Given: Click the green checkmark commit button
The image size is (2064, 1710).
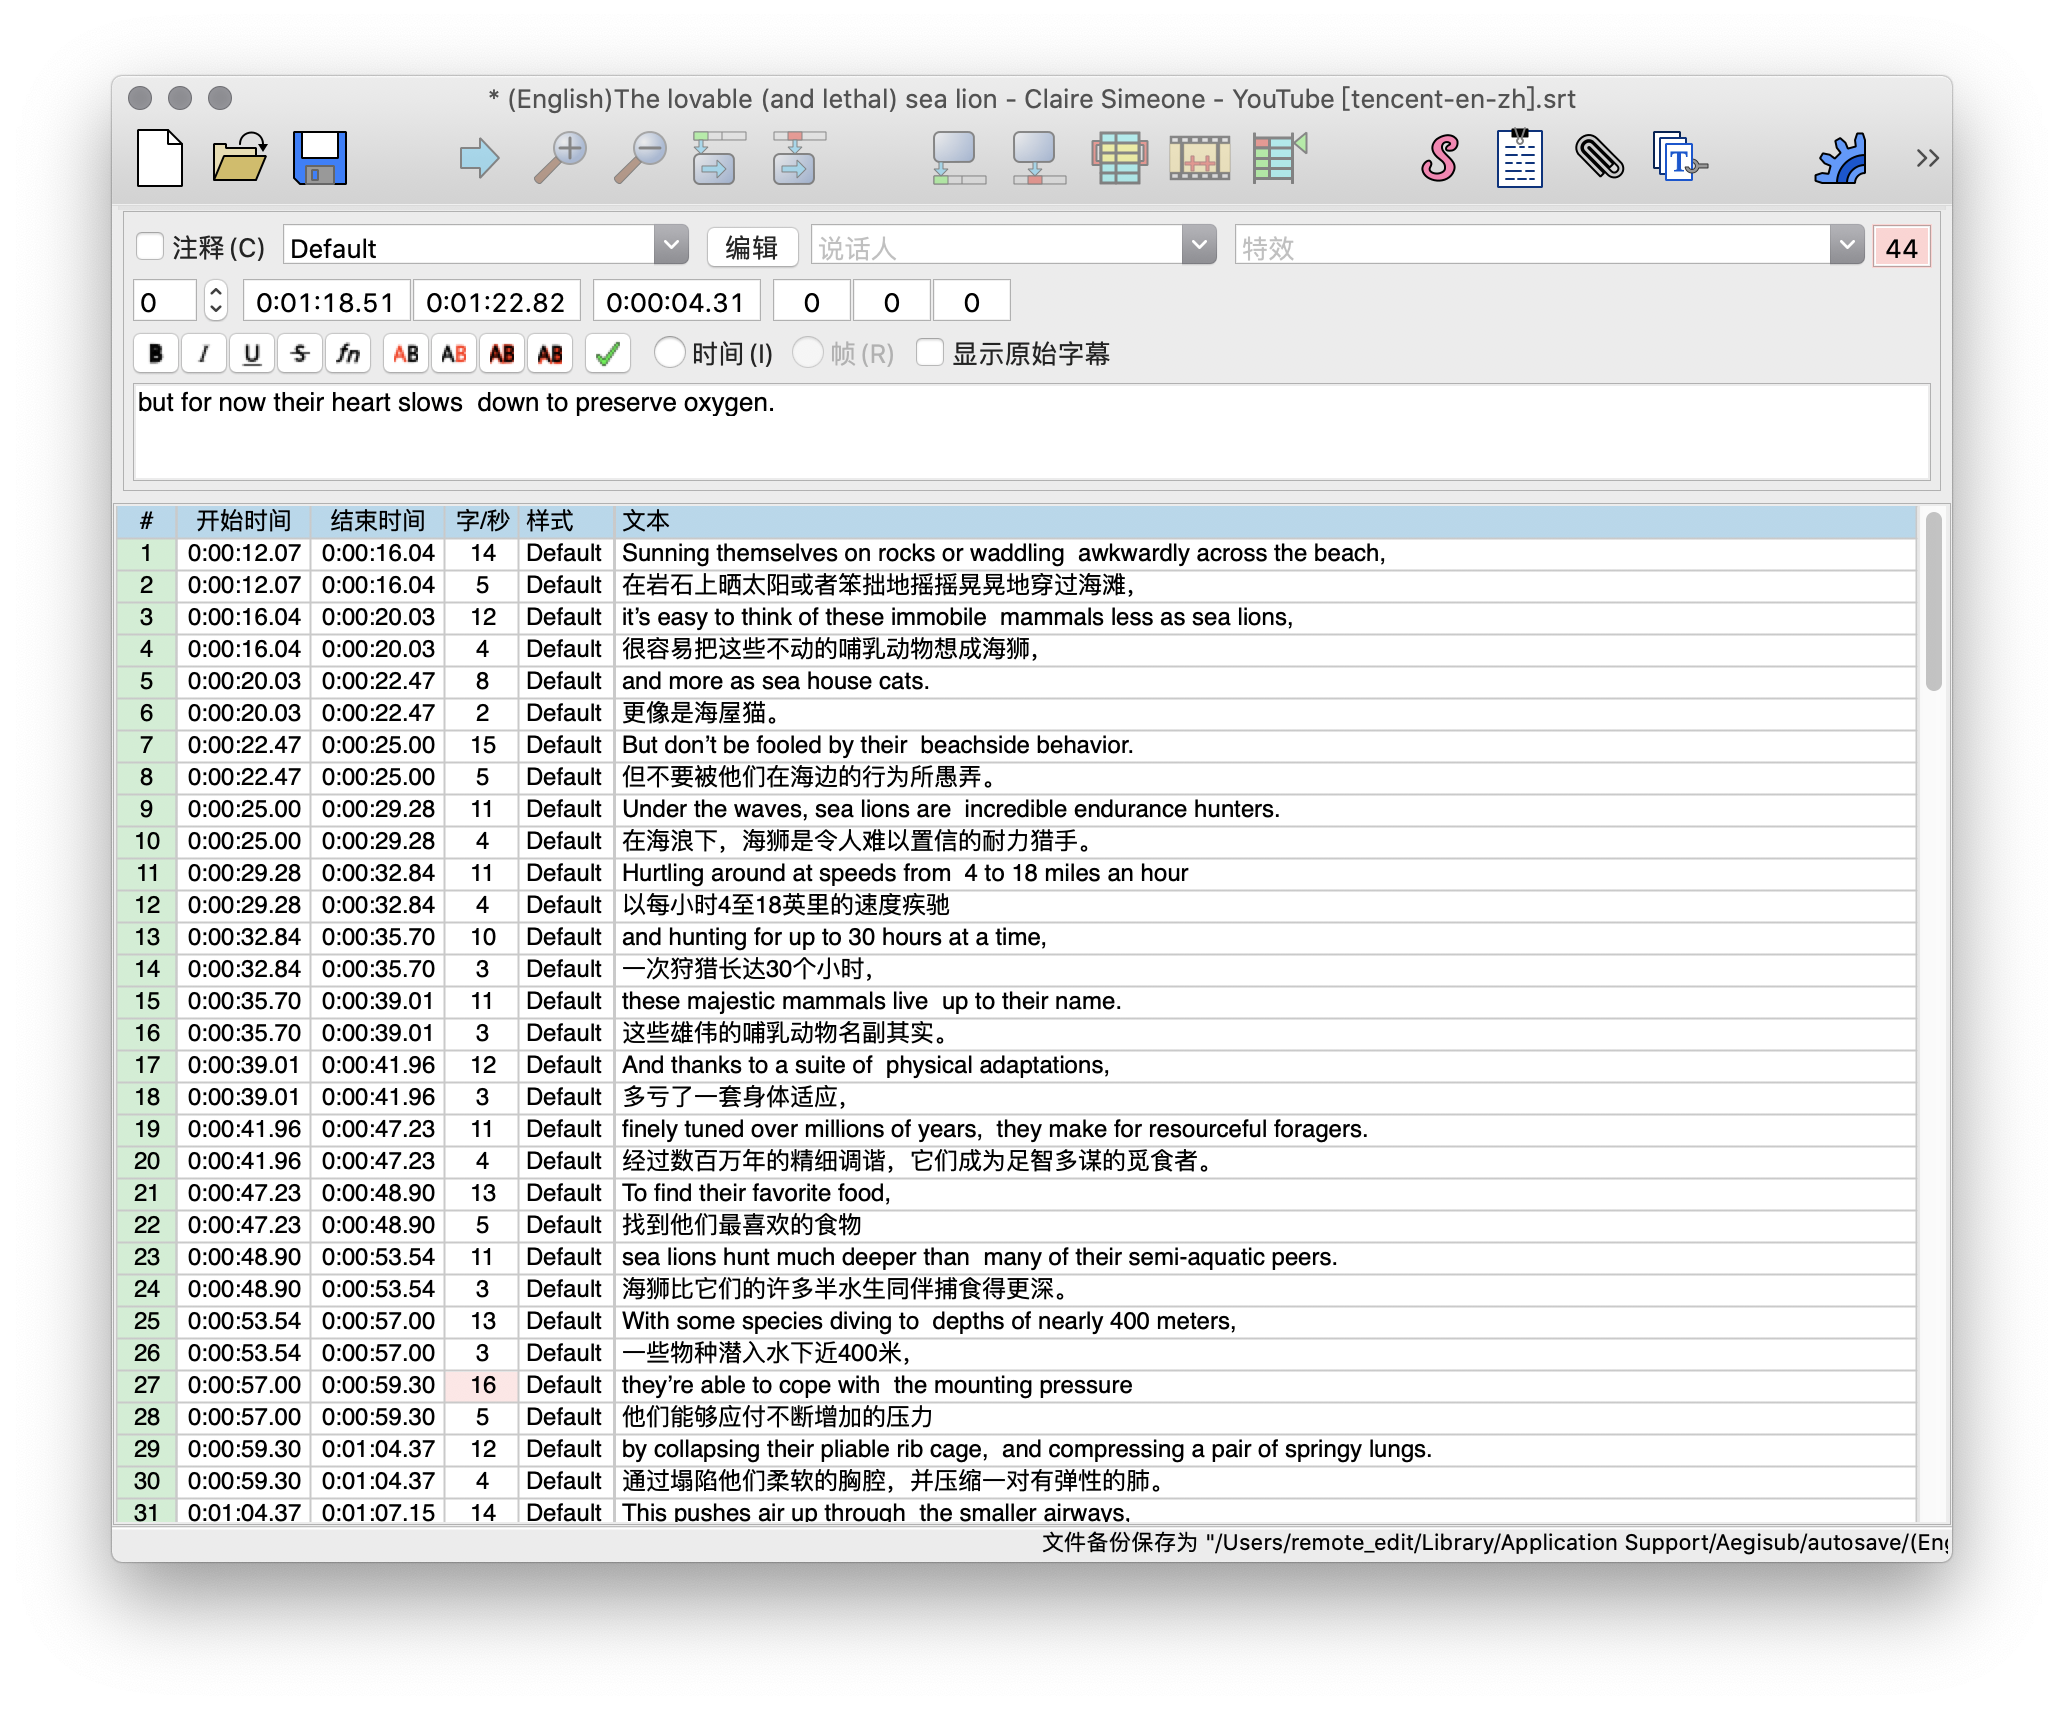Looking at the screenshot, I should point(607,354).
